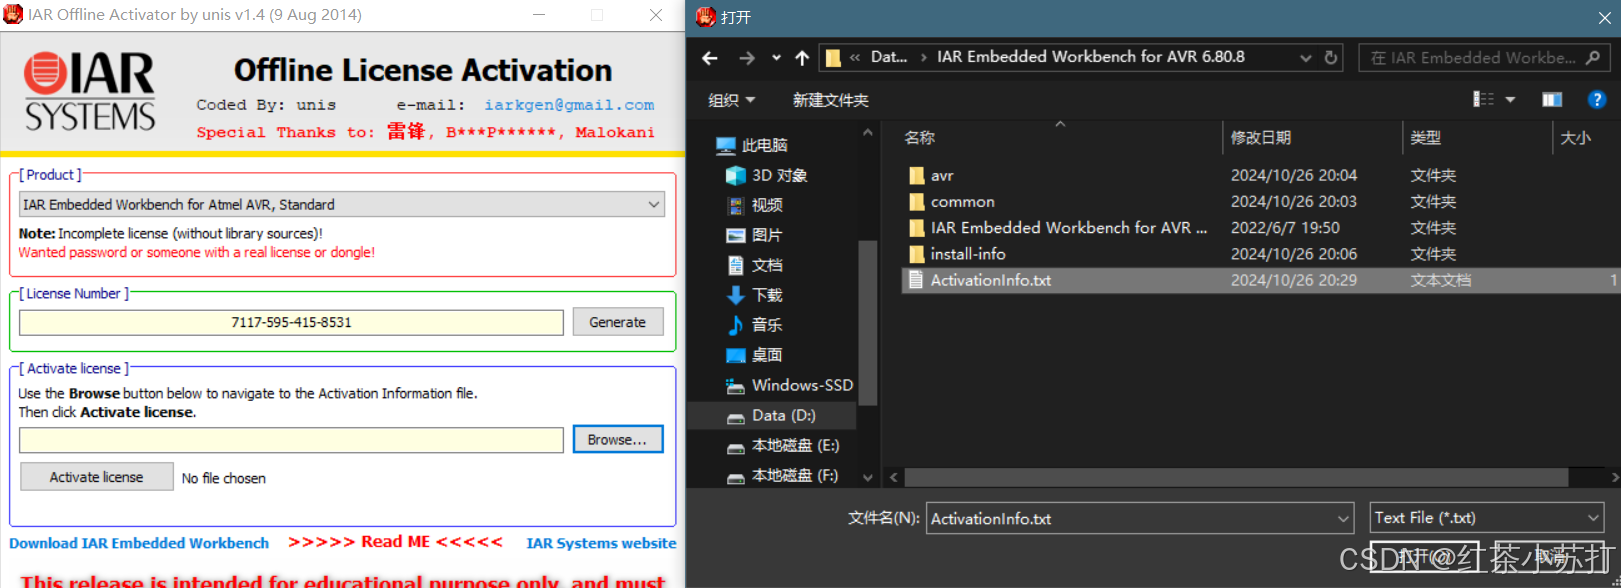Open the Read ME link
The image size is (1621, 588).
[x=395, y=542]
